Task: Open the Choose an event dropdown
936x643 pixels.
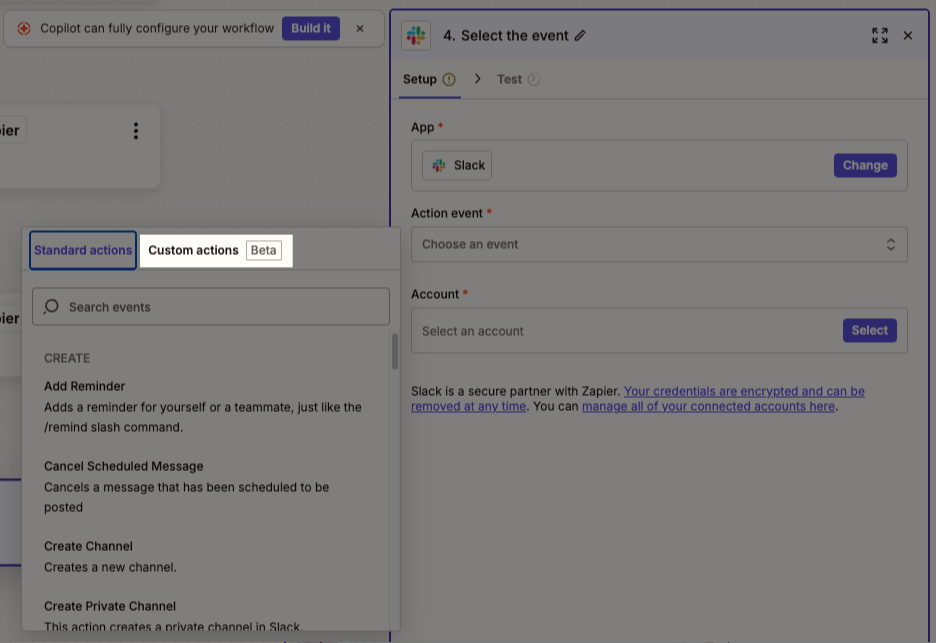Action: (x=659, y=245)
